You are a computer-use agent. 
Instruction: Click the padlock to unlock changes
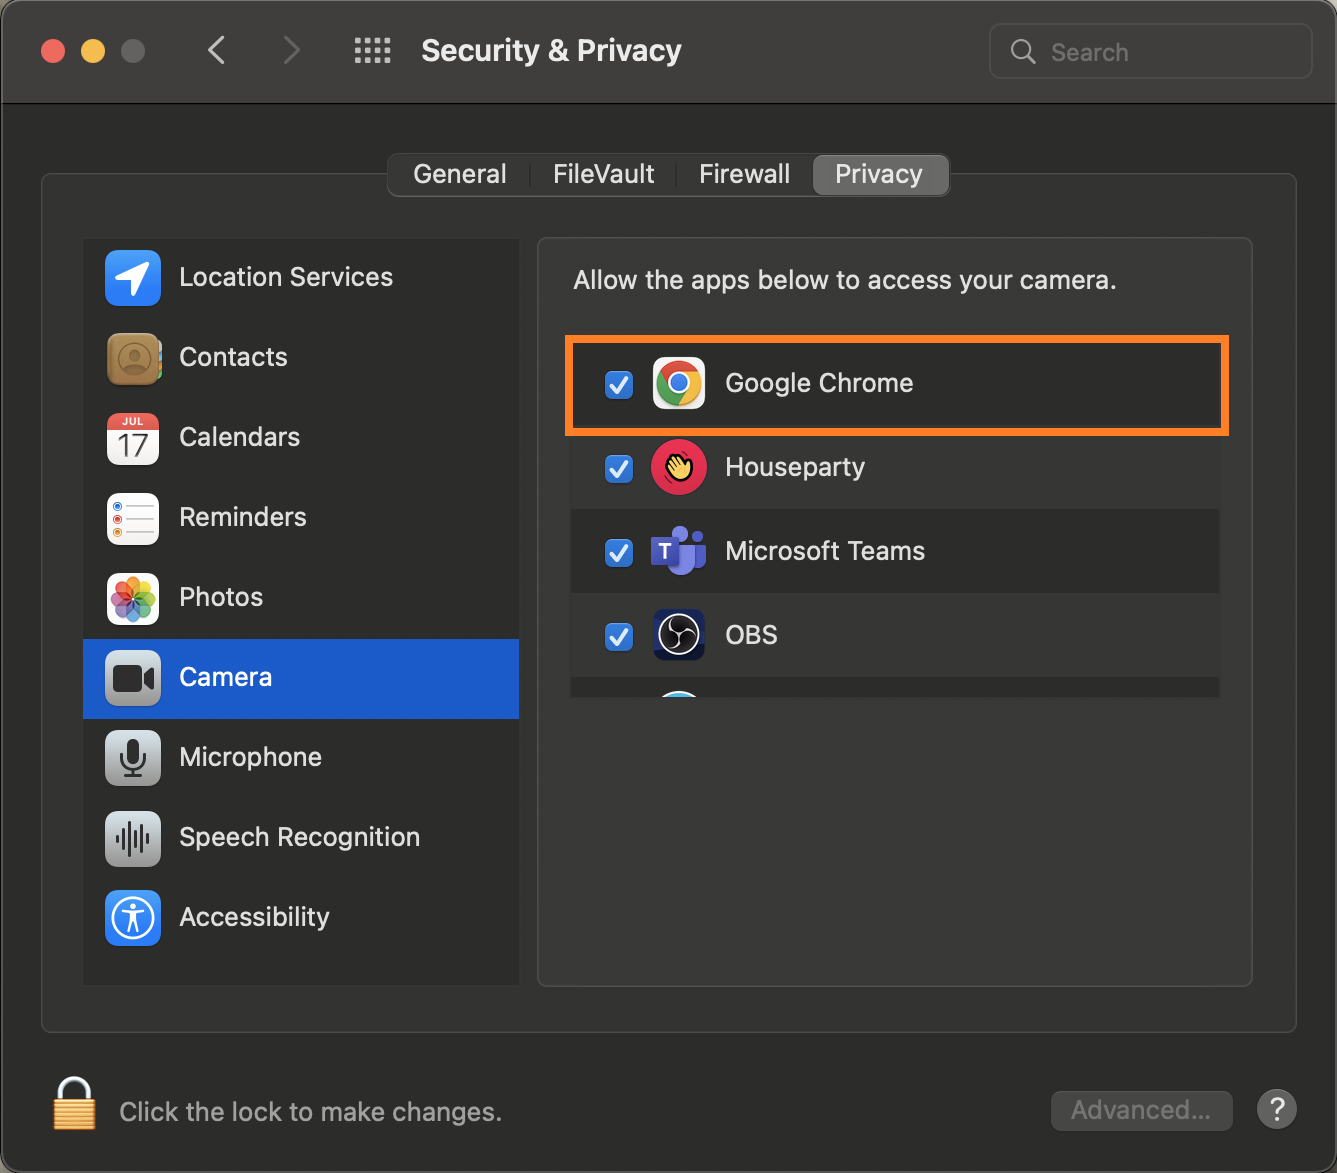[x=75, y=1104]
